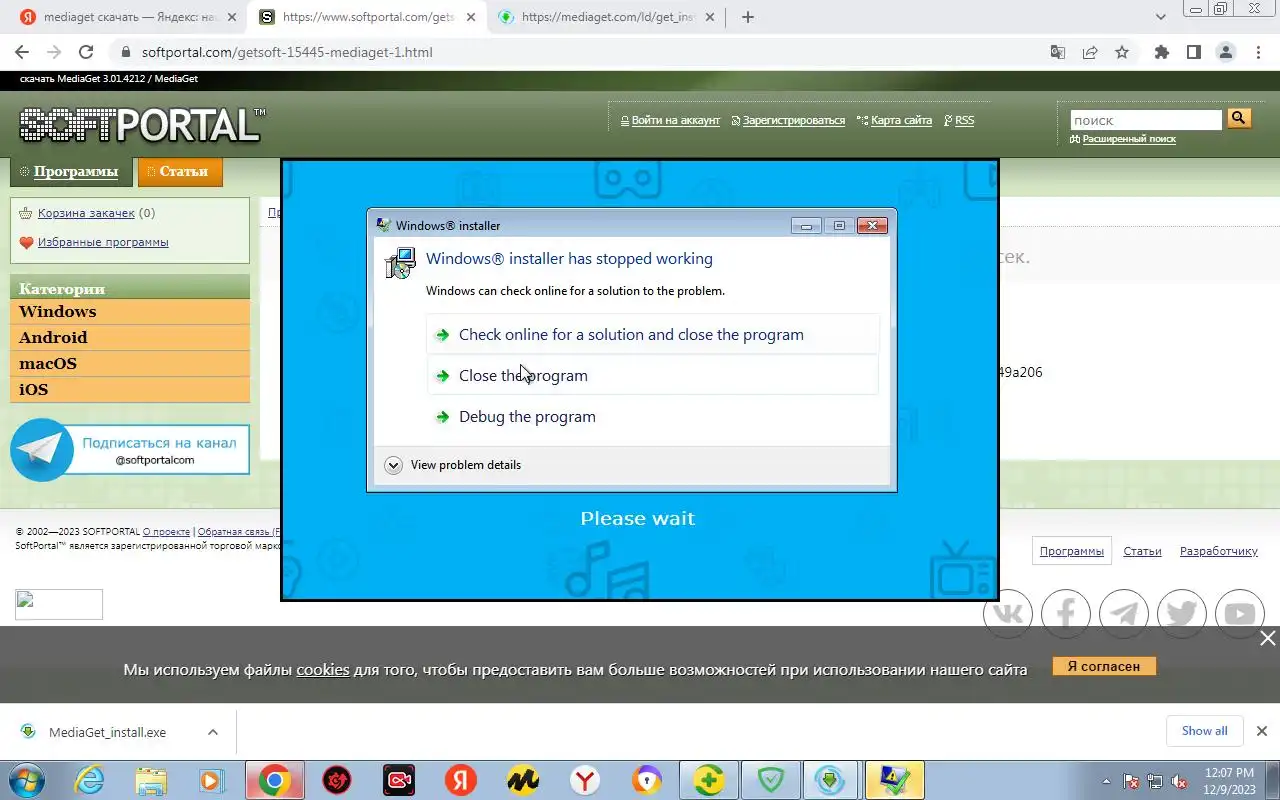Open the 'Программы' tab in site header
The image size is (1280, 800).
pyautogui.click(x=71, y=171)
